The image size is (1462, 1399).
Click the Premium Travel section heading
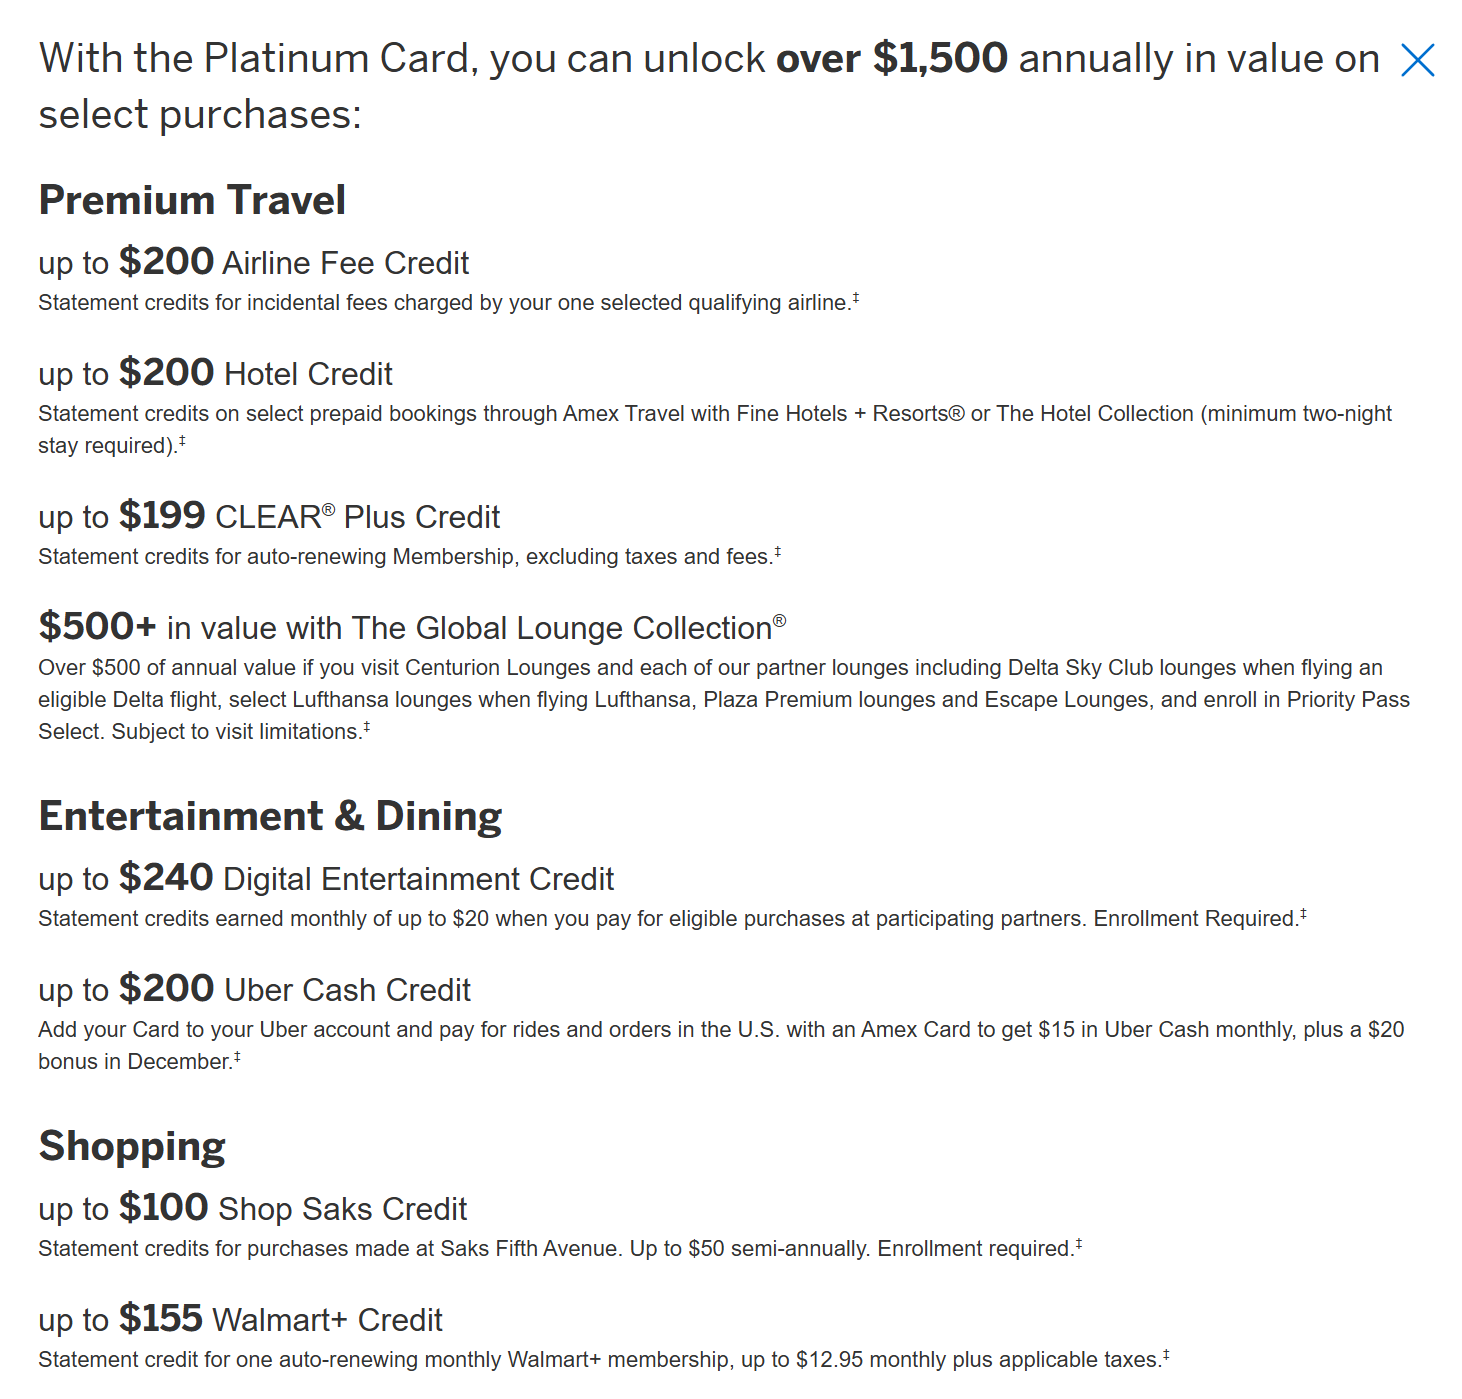tap(192, 200)
